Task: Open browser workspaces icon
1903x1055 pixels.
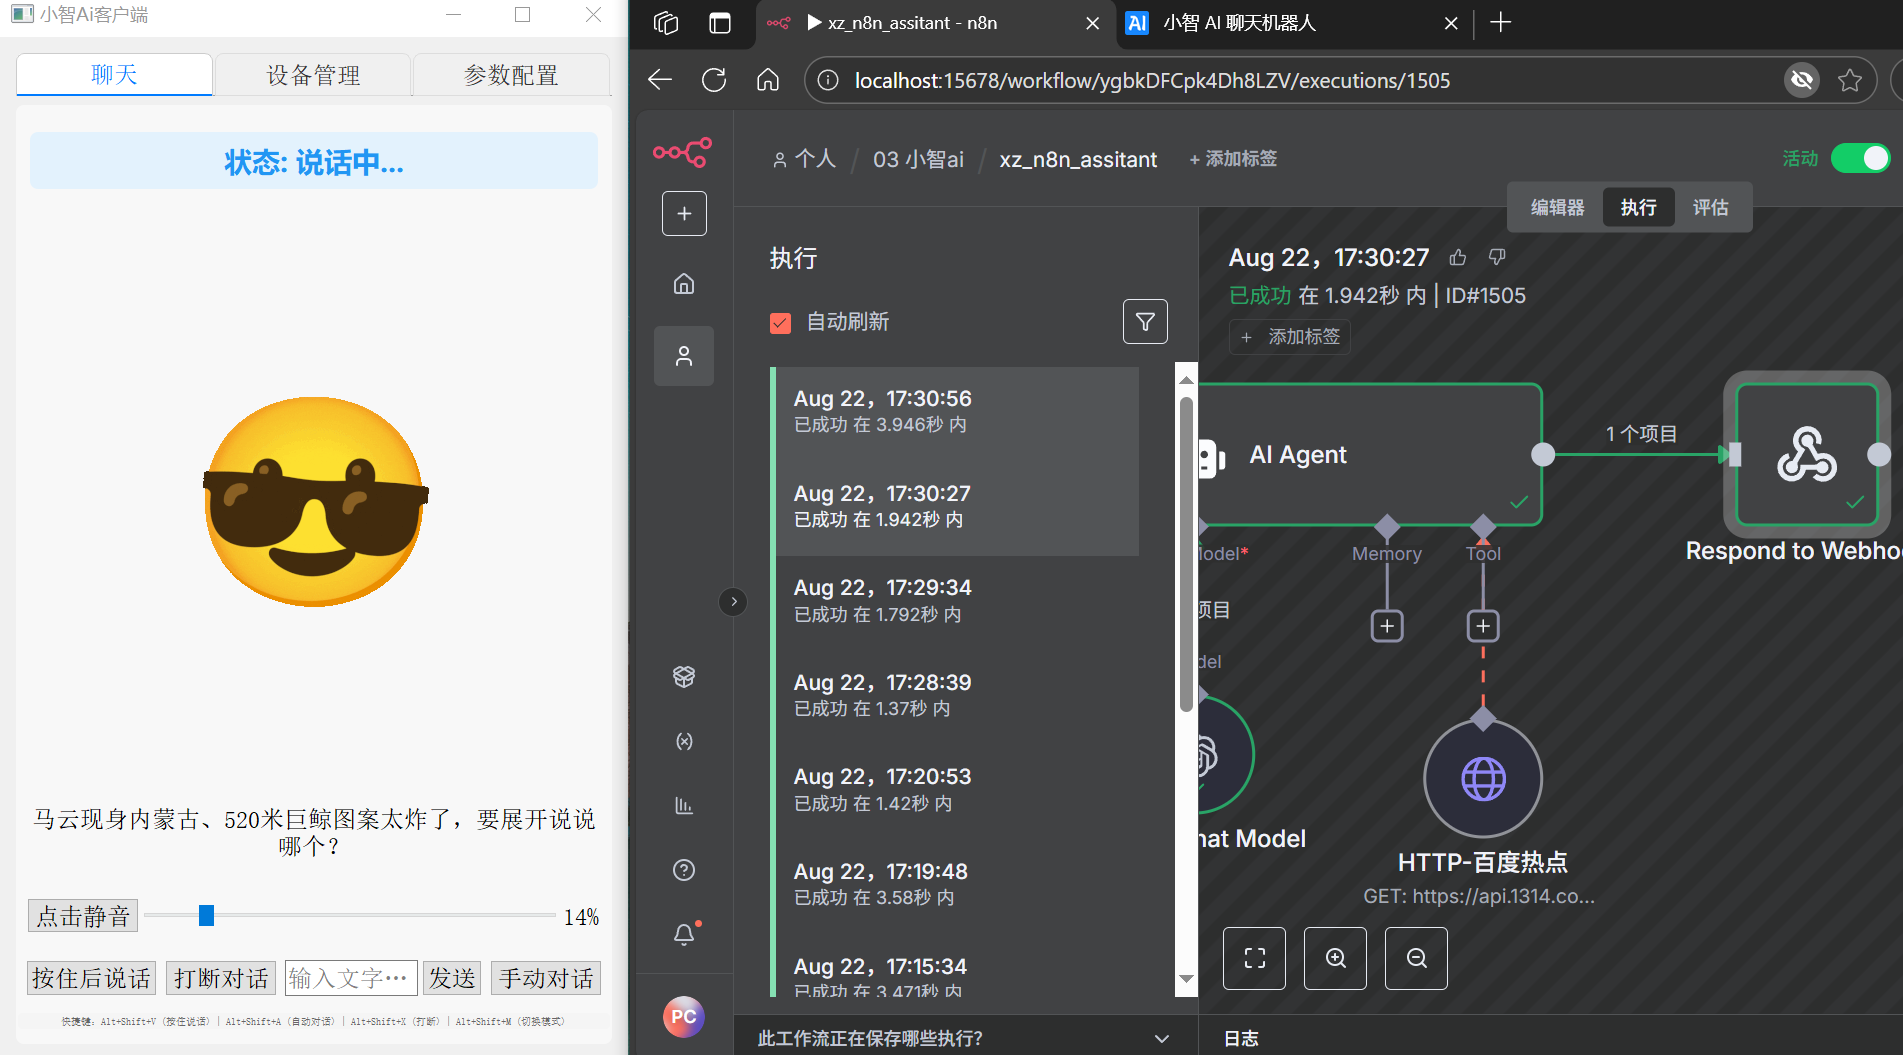Action: [666, 23]
